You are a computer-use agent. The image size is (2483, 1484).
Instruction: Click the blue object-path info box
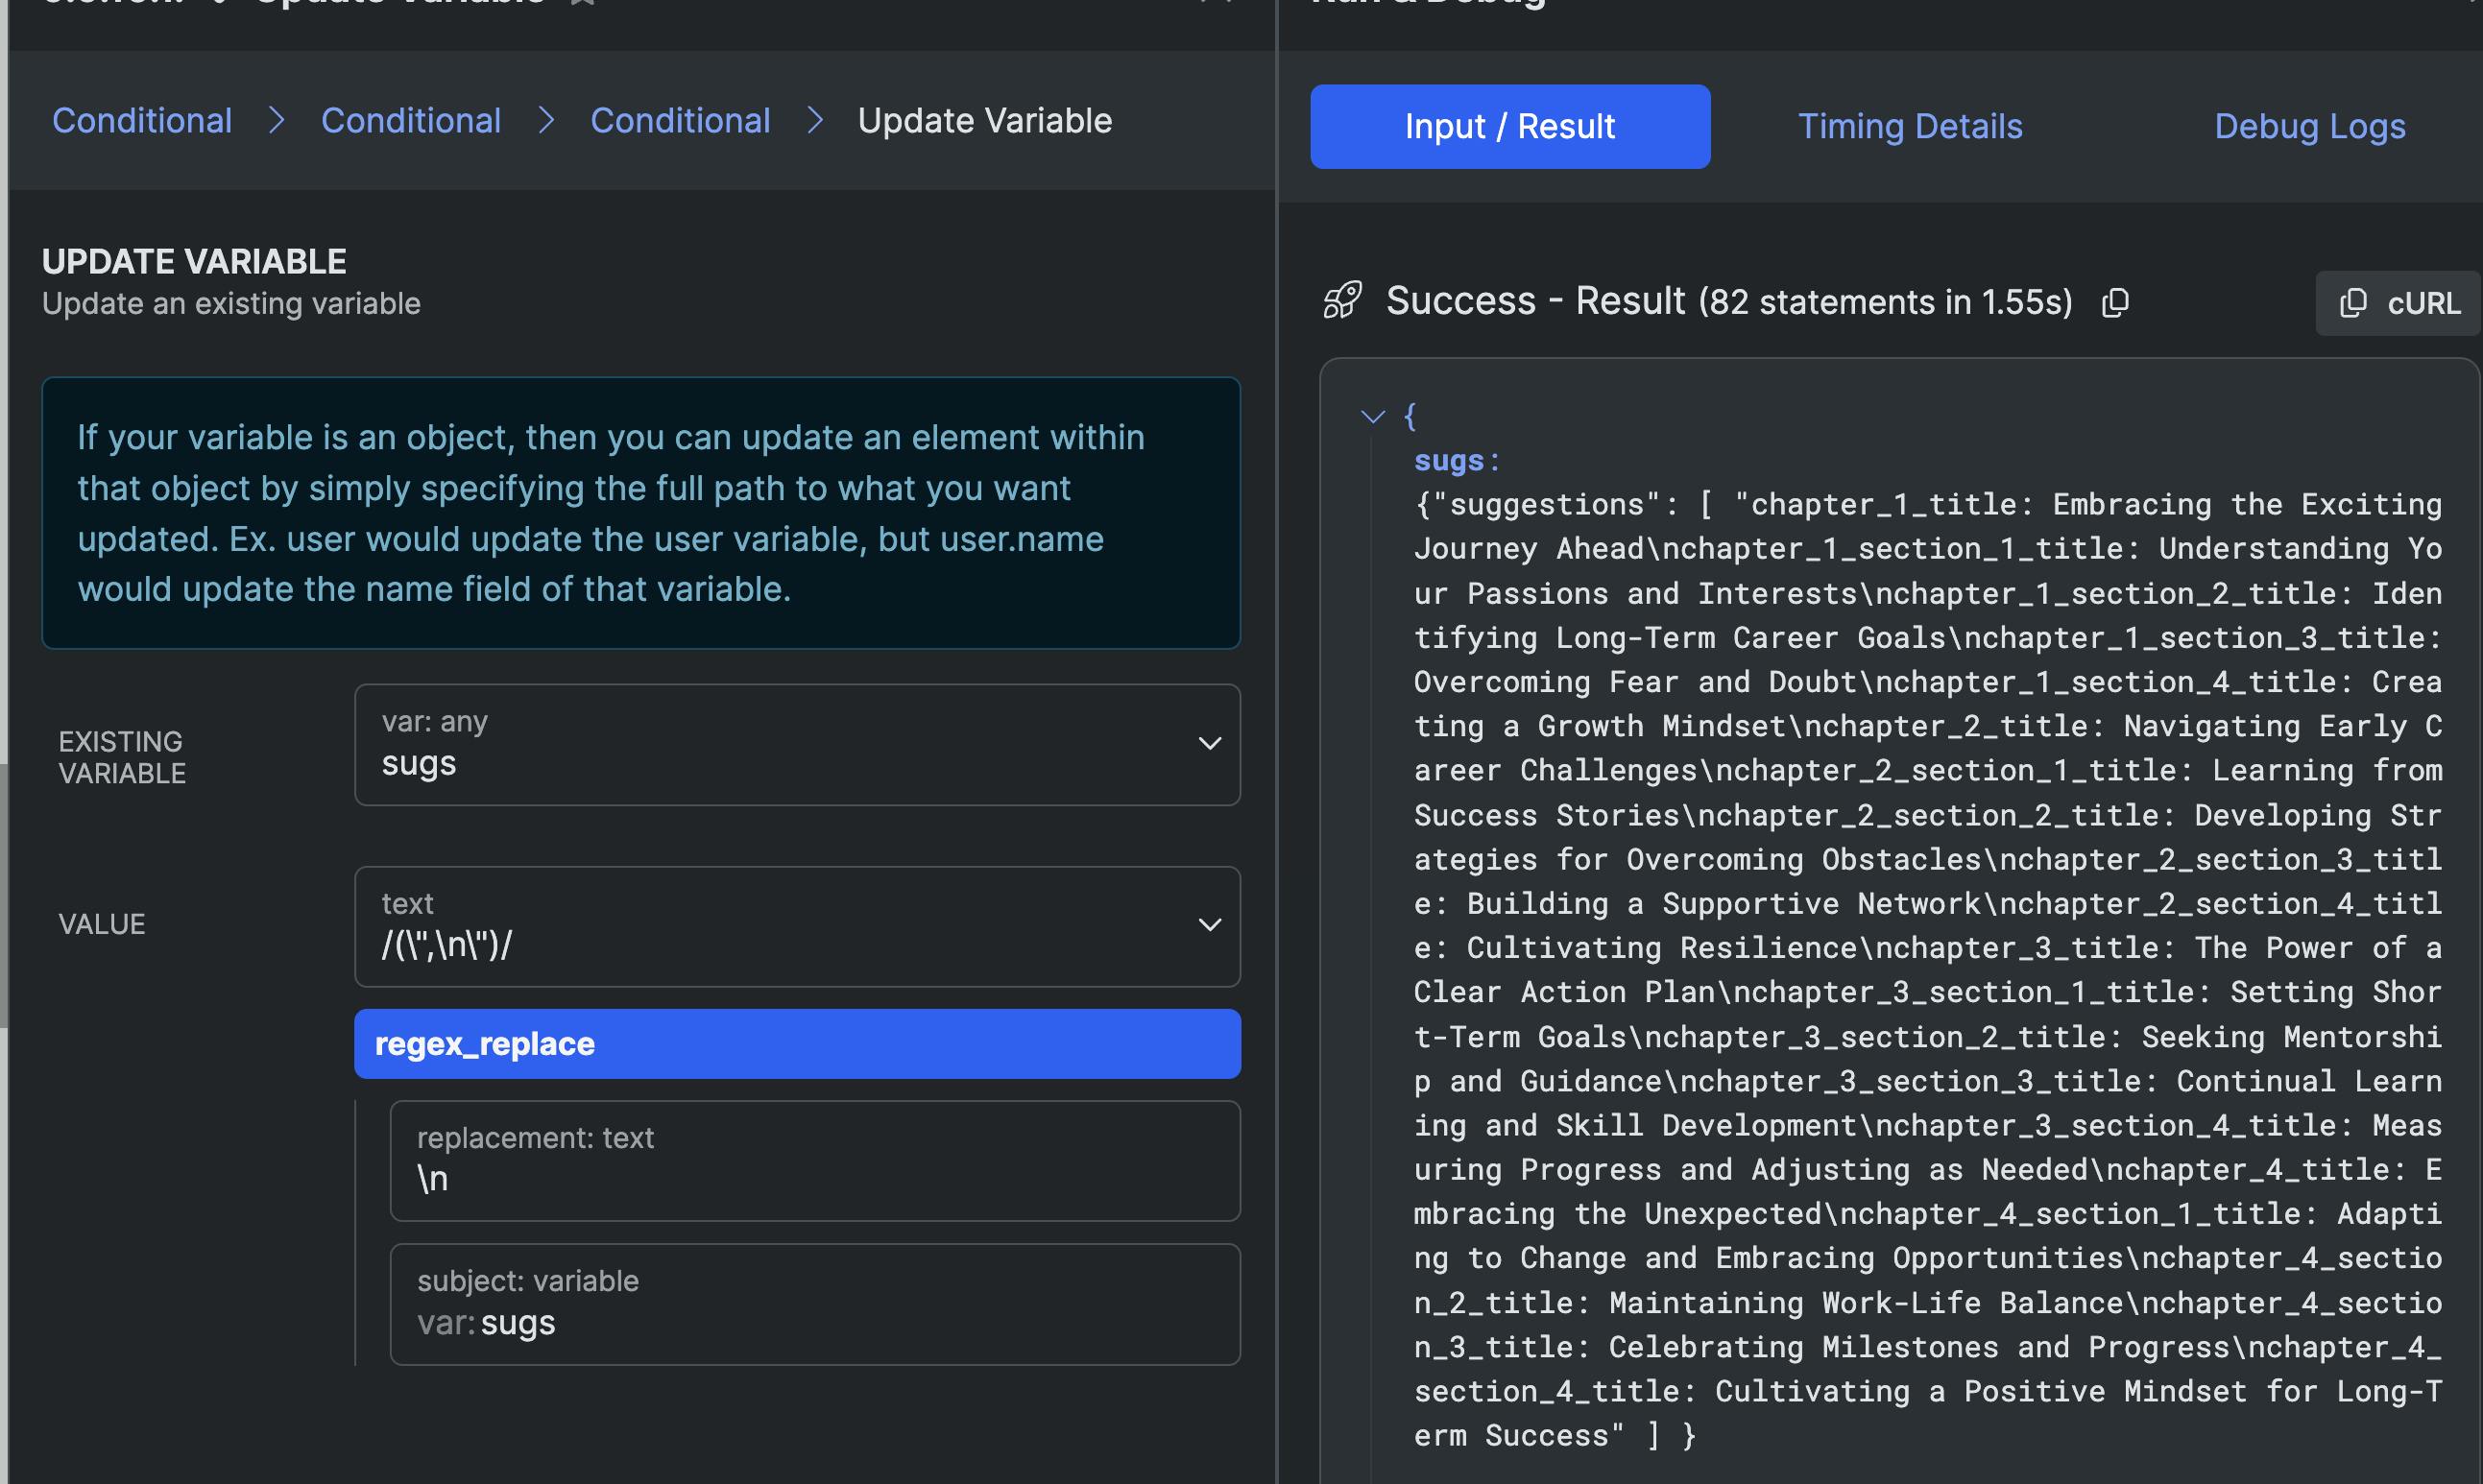pyautogui.click(x=640, y=513)
